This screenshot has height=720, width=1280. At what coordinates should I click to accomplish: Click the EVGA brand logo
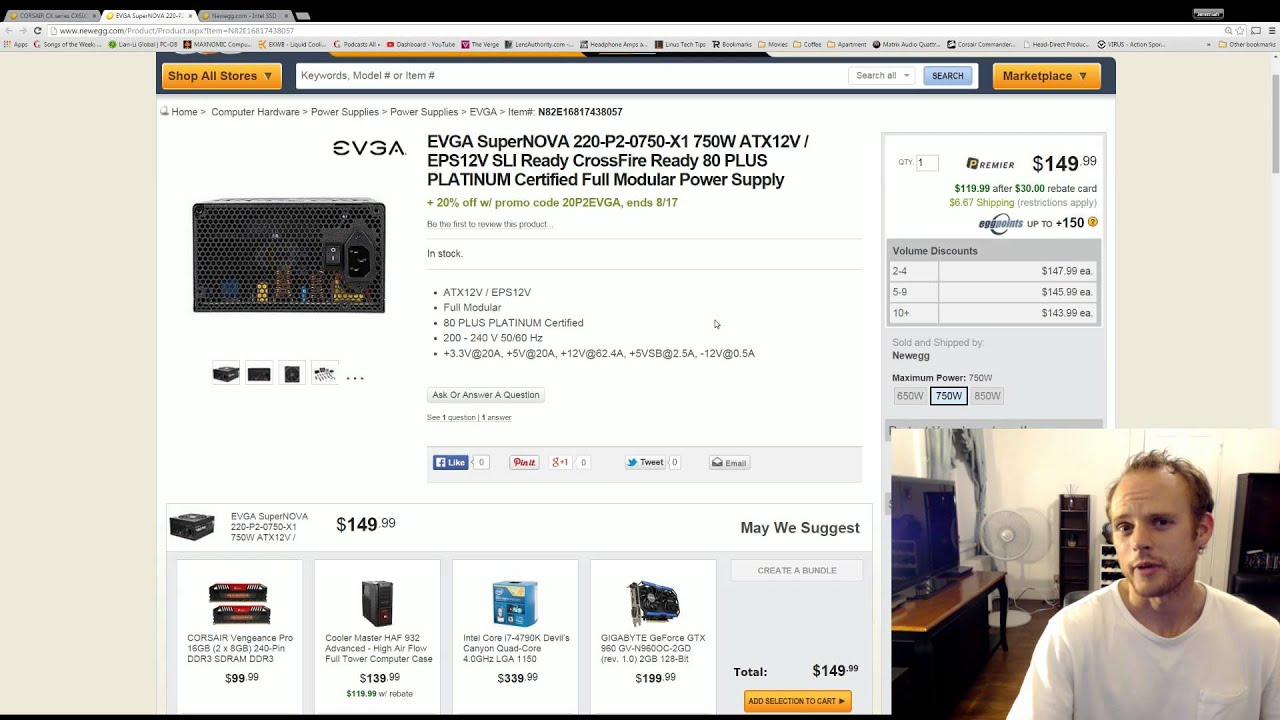[x=369, y=148]
